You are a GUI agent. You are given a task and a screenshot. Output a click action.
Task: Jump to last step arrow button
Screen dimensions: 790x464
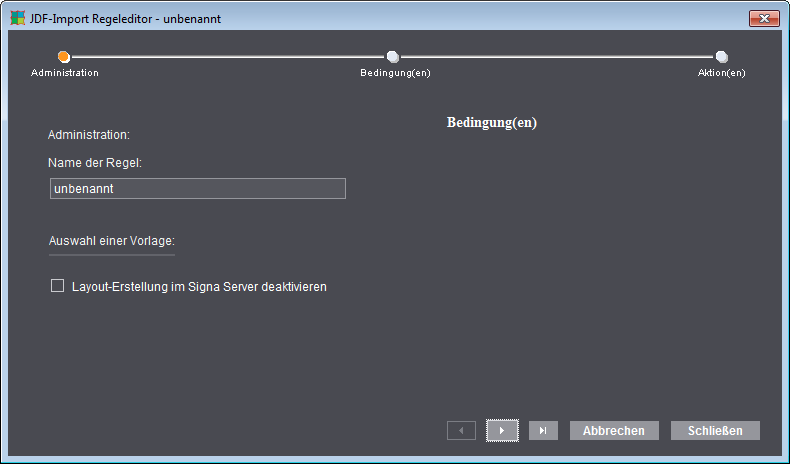543,430
